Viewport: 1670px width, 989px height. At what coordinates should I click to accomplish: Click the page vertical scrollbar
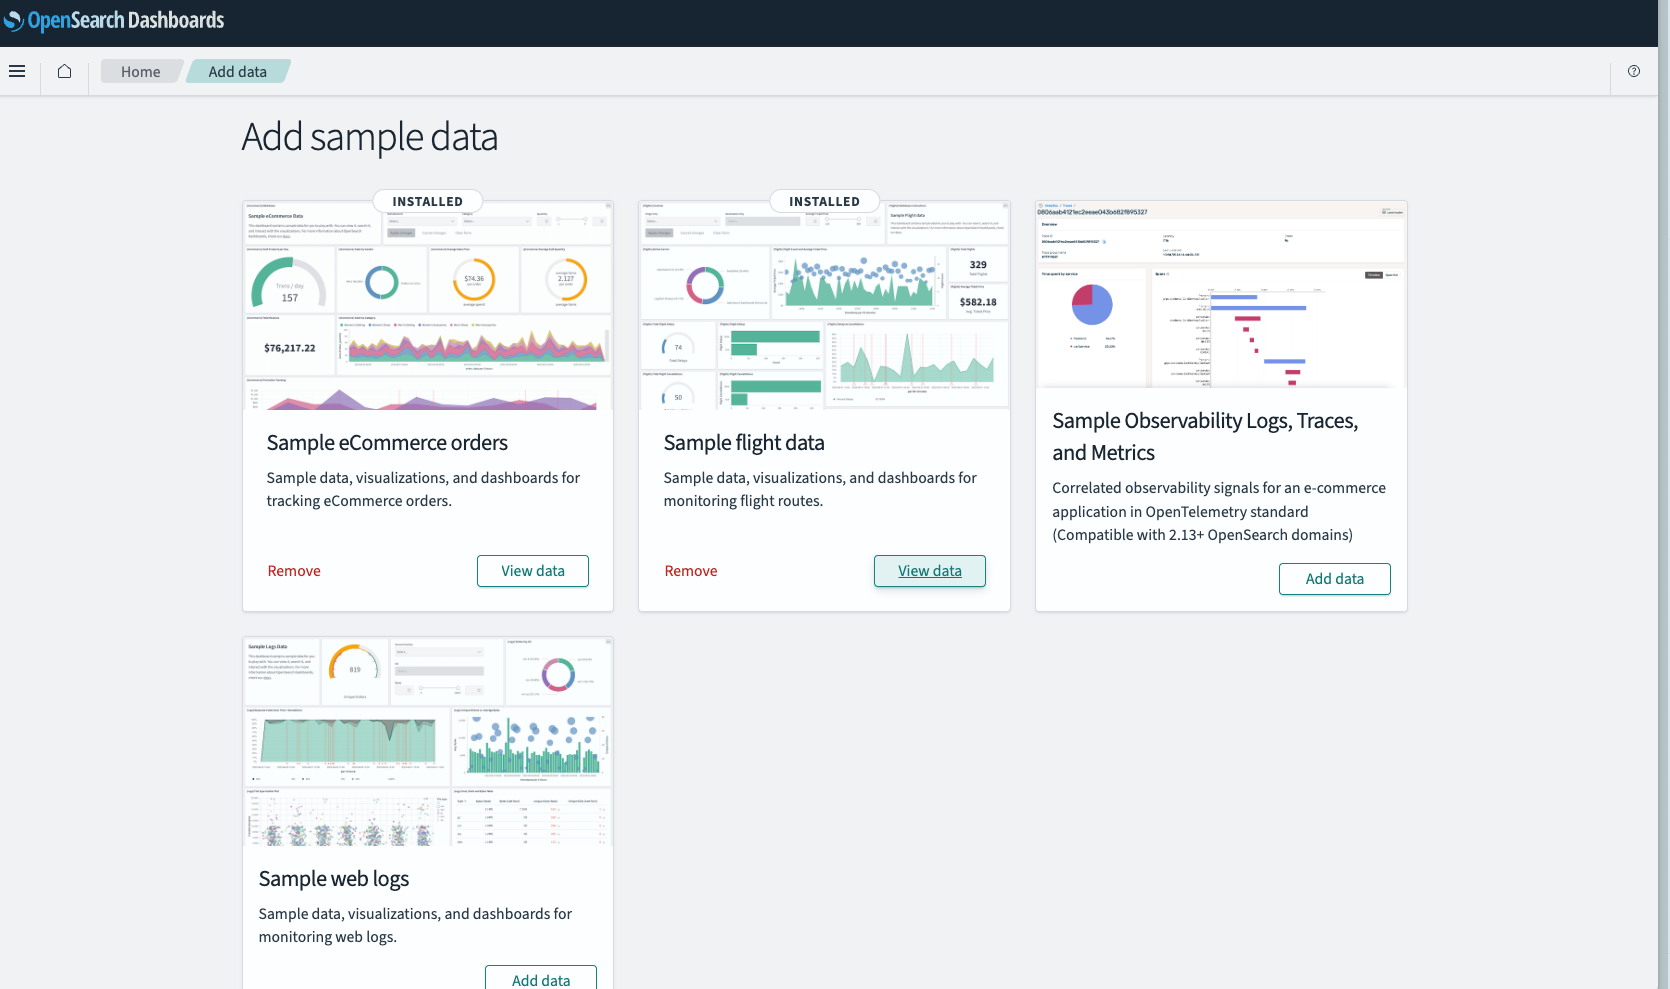(x=1664, y=494)
